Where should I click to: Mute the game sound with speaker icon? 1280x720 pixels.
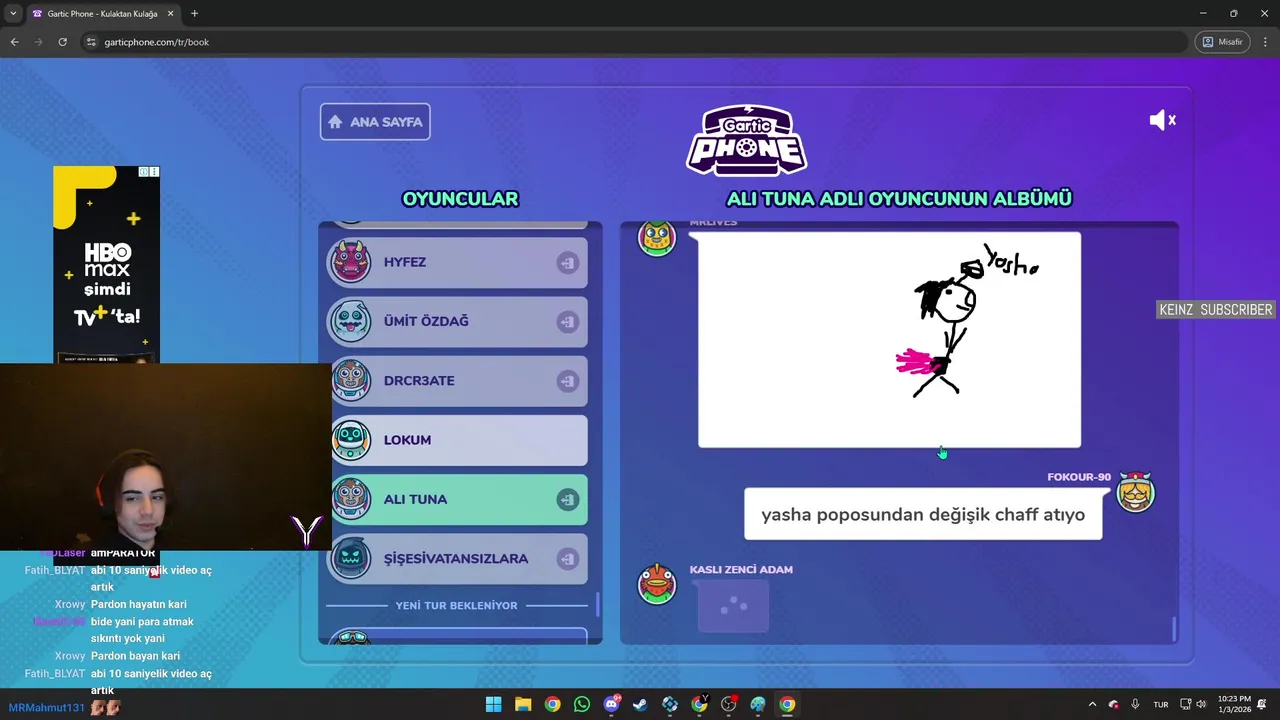tap(1162, 120)
